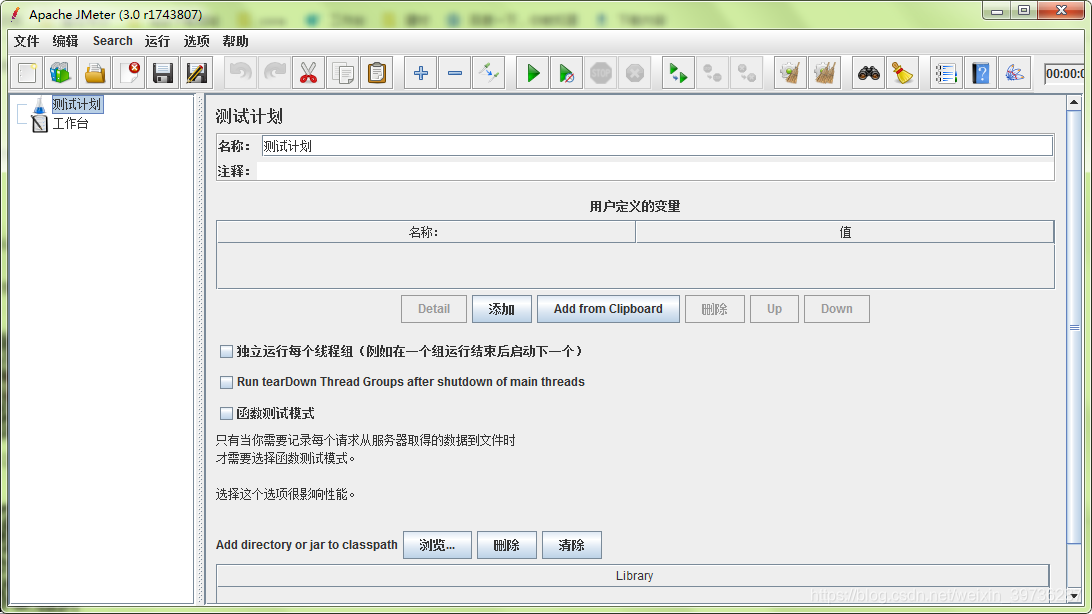
Task: Click the Remote stop all icon
Action: (712, 73)
